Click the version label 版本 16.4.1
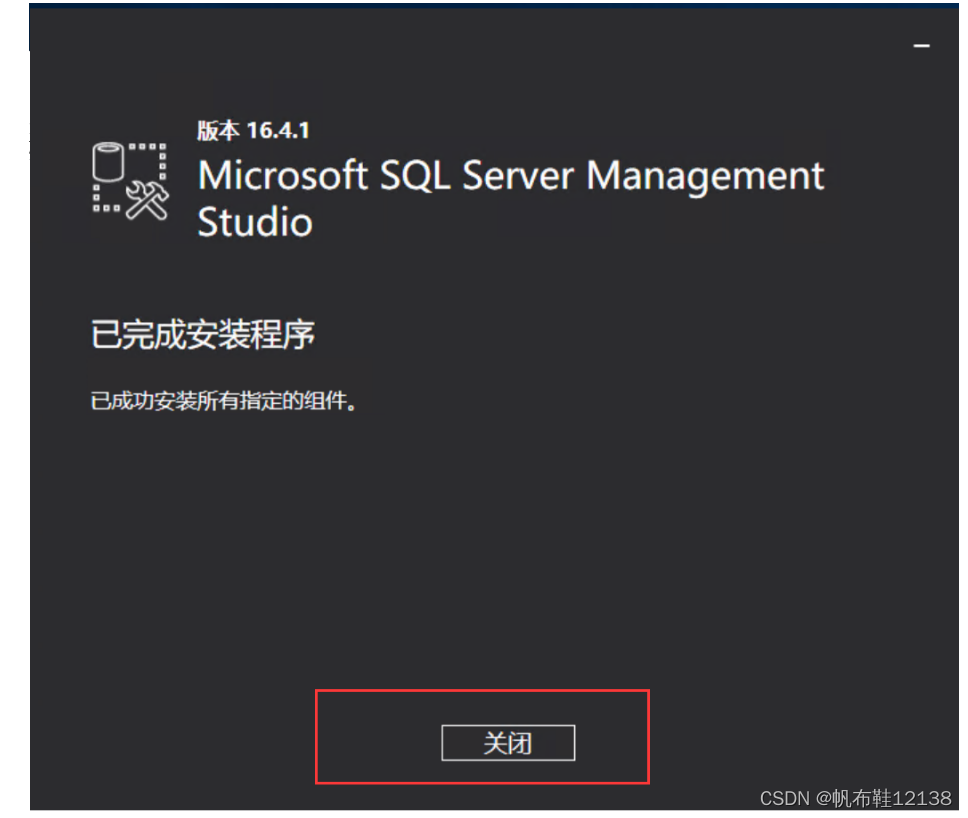 pos(252,130)
